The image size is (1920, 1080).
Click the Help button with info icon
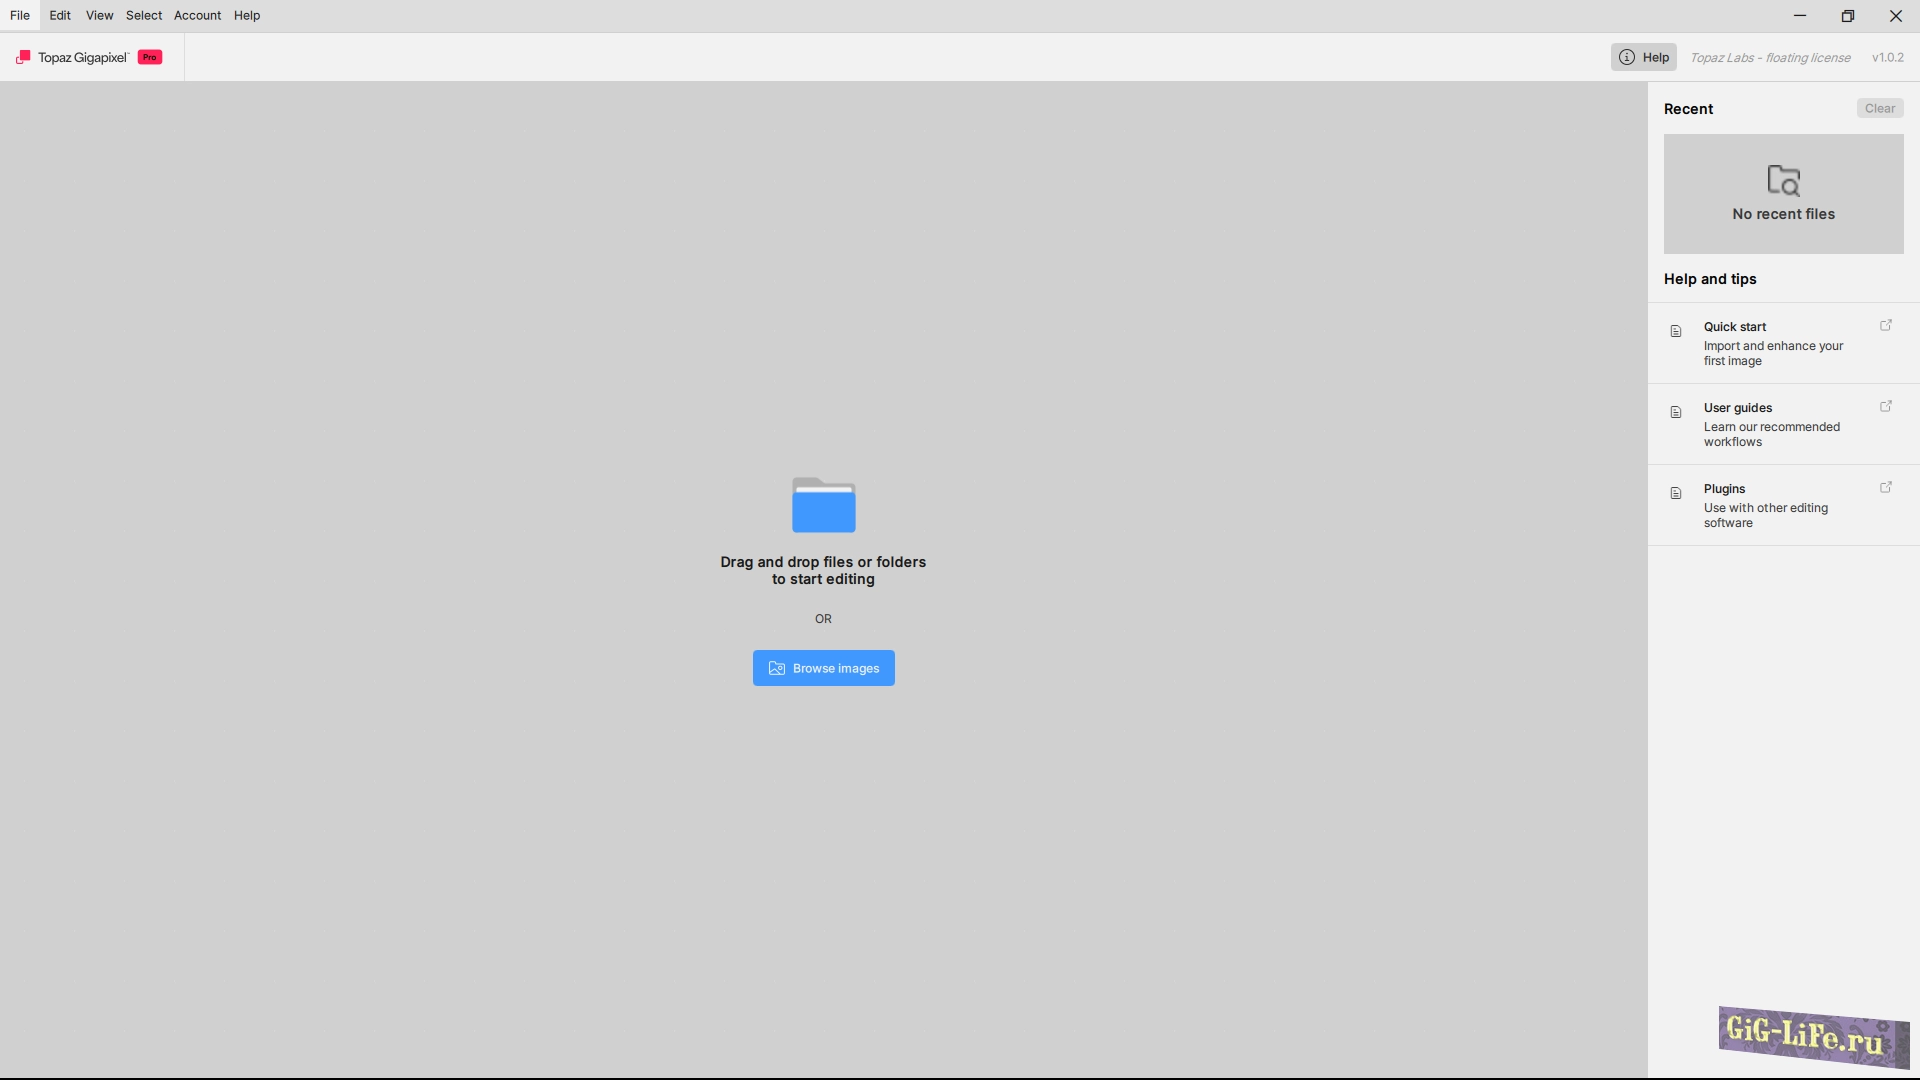point(1643,57)
